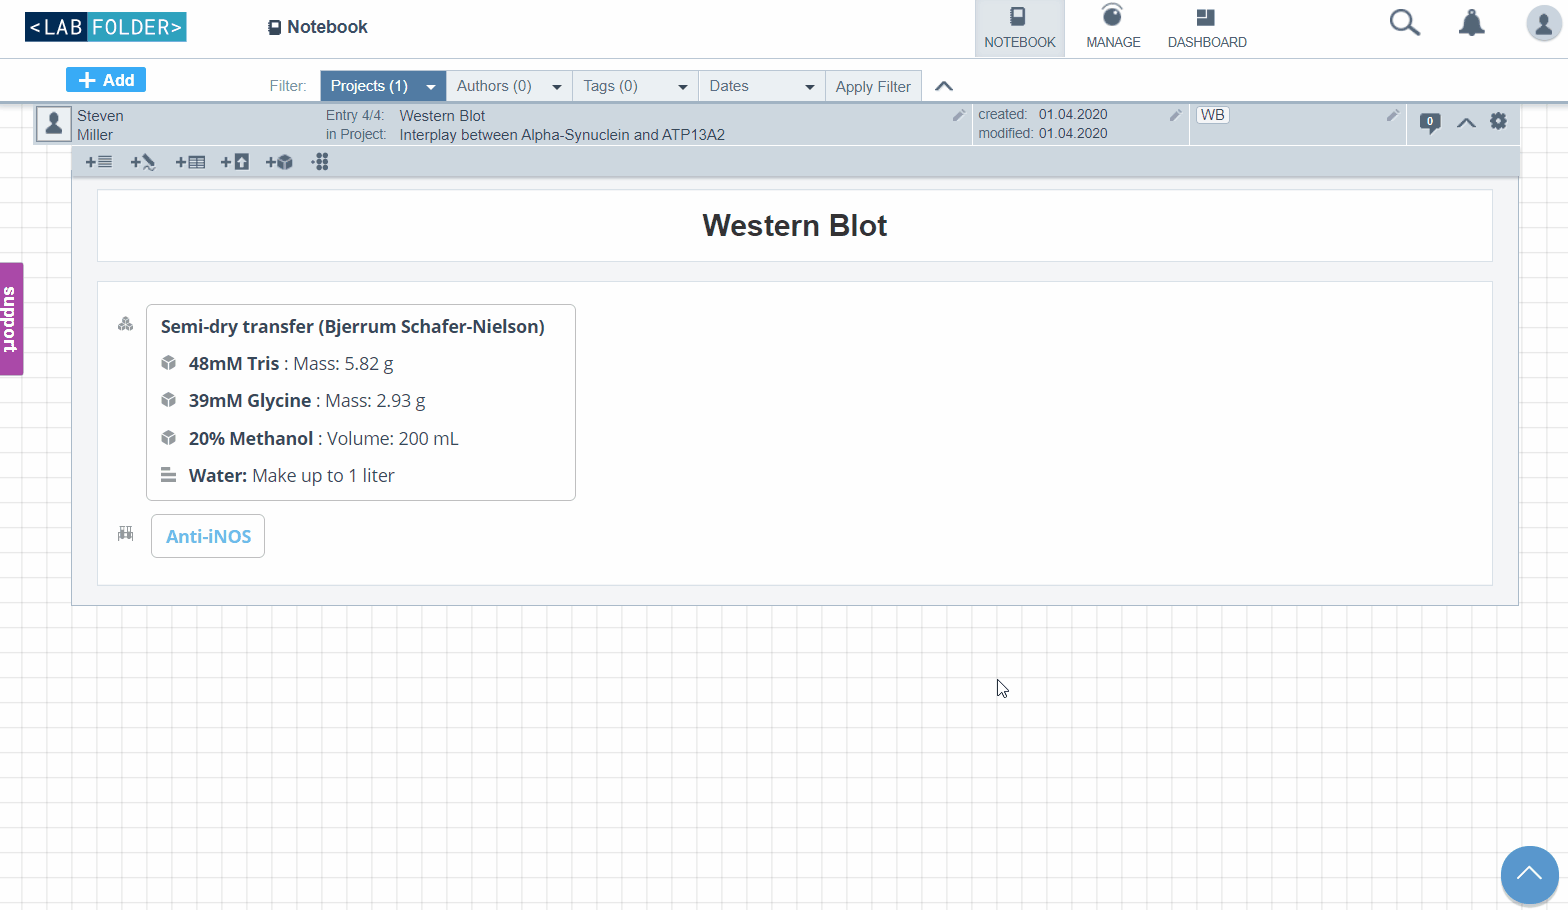This screenshot has height=910, width=1568.
Task: Click Steven Miller's author avatar
Action: (54, 124)
